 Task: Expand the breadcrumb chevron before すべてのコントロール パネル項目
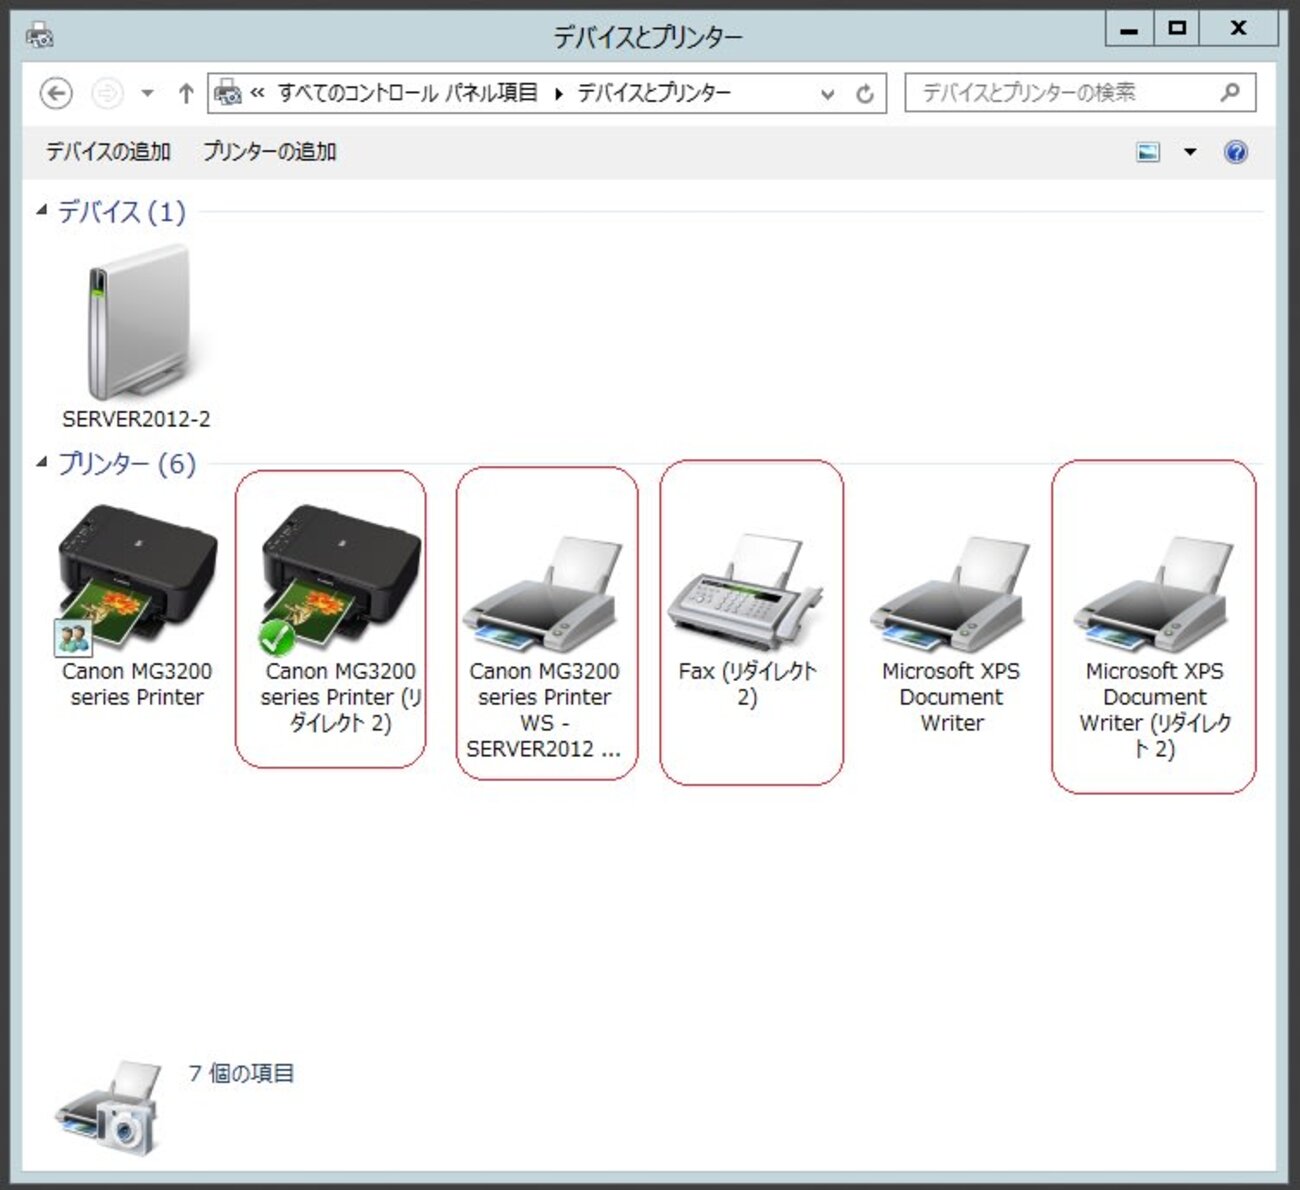click(258, 93)
